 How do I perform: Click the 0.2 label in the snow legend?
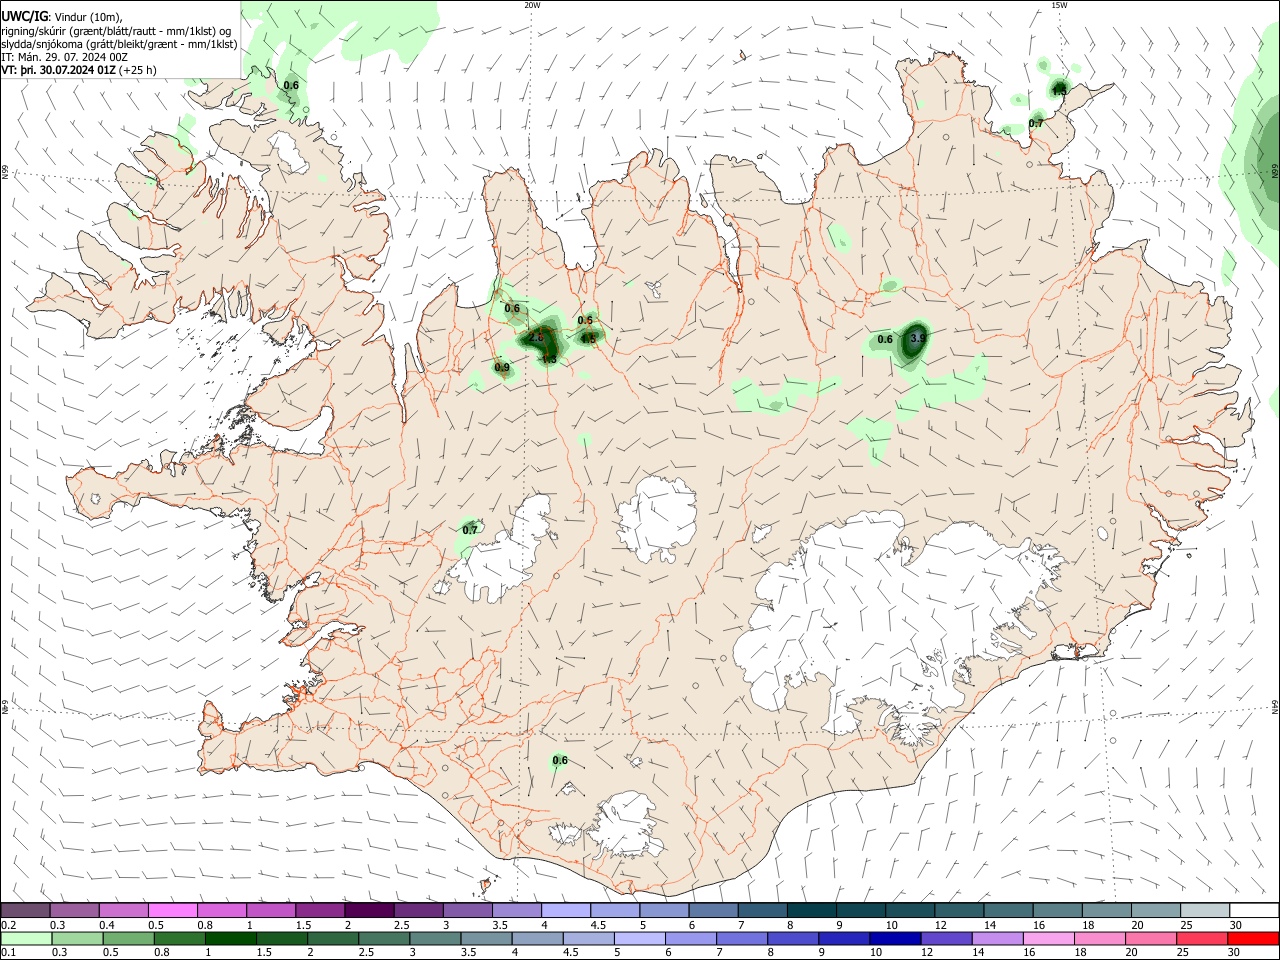pyautogui.click(x=8, y=925)
